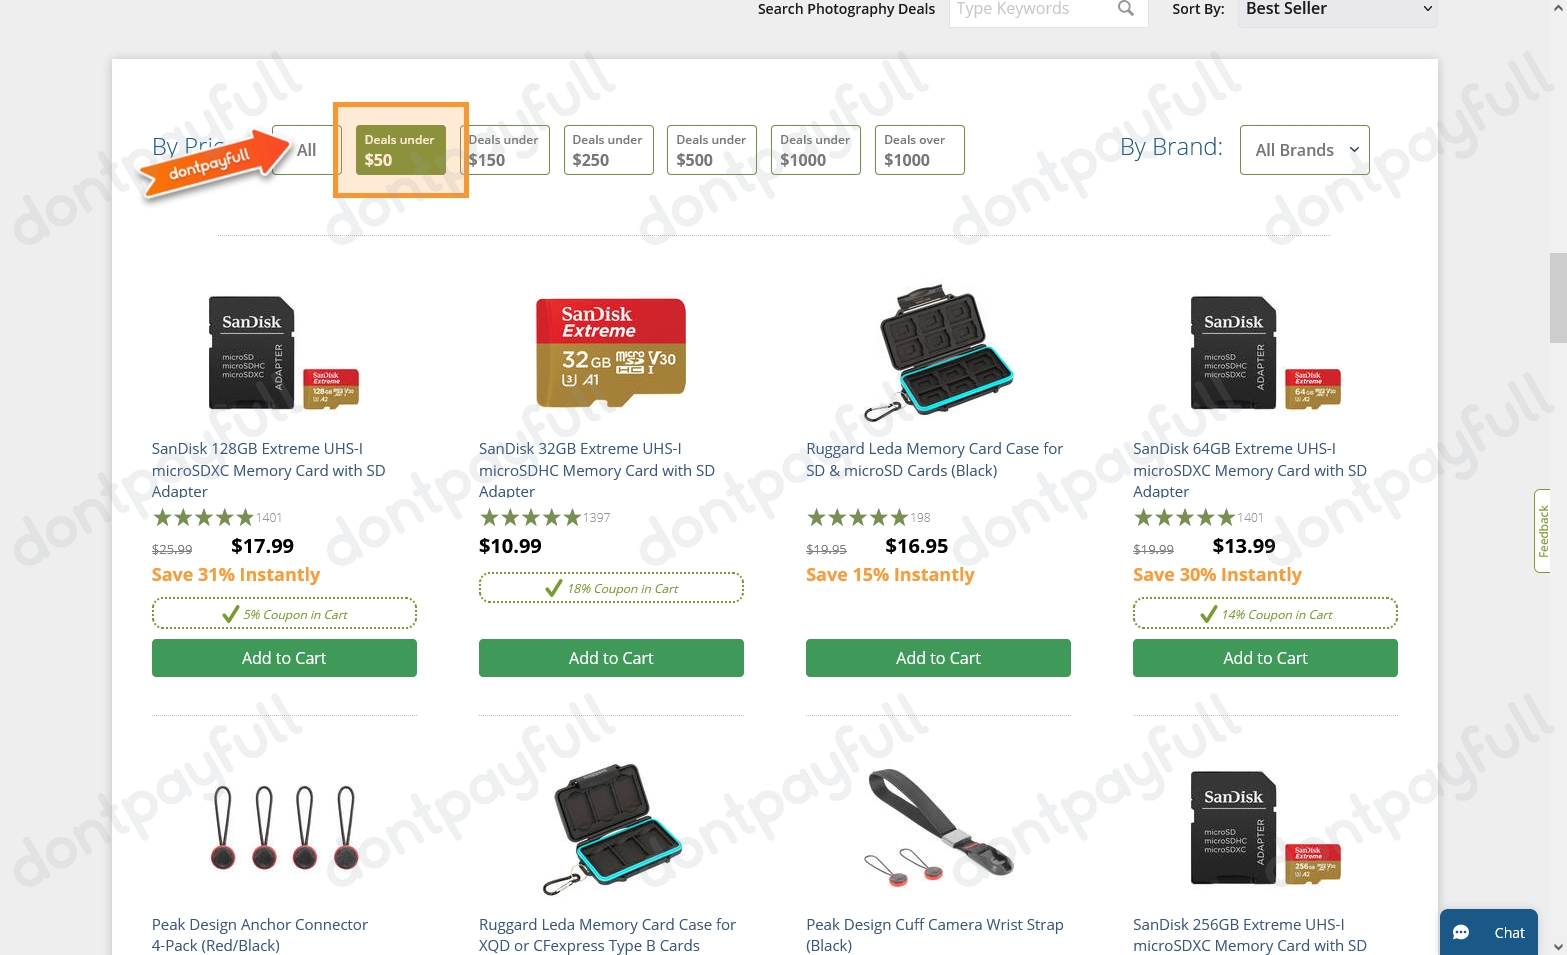Click the star rating of SanDisk 32GB card
This screenshot has width=1567, height=955.
[x=530, y=517]
